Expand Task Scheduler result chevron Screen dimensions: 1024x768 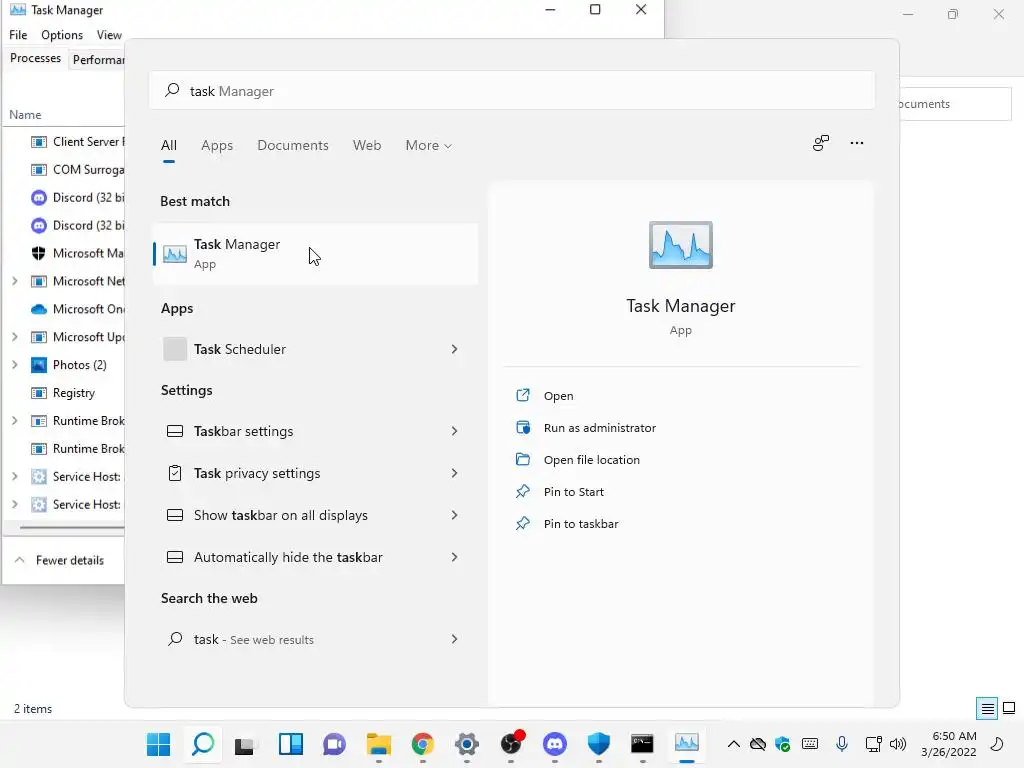click(455, 349)
